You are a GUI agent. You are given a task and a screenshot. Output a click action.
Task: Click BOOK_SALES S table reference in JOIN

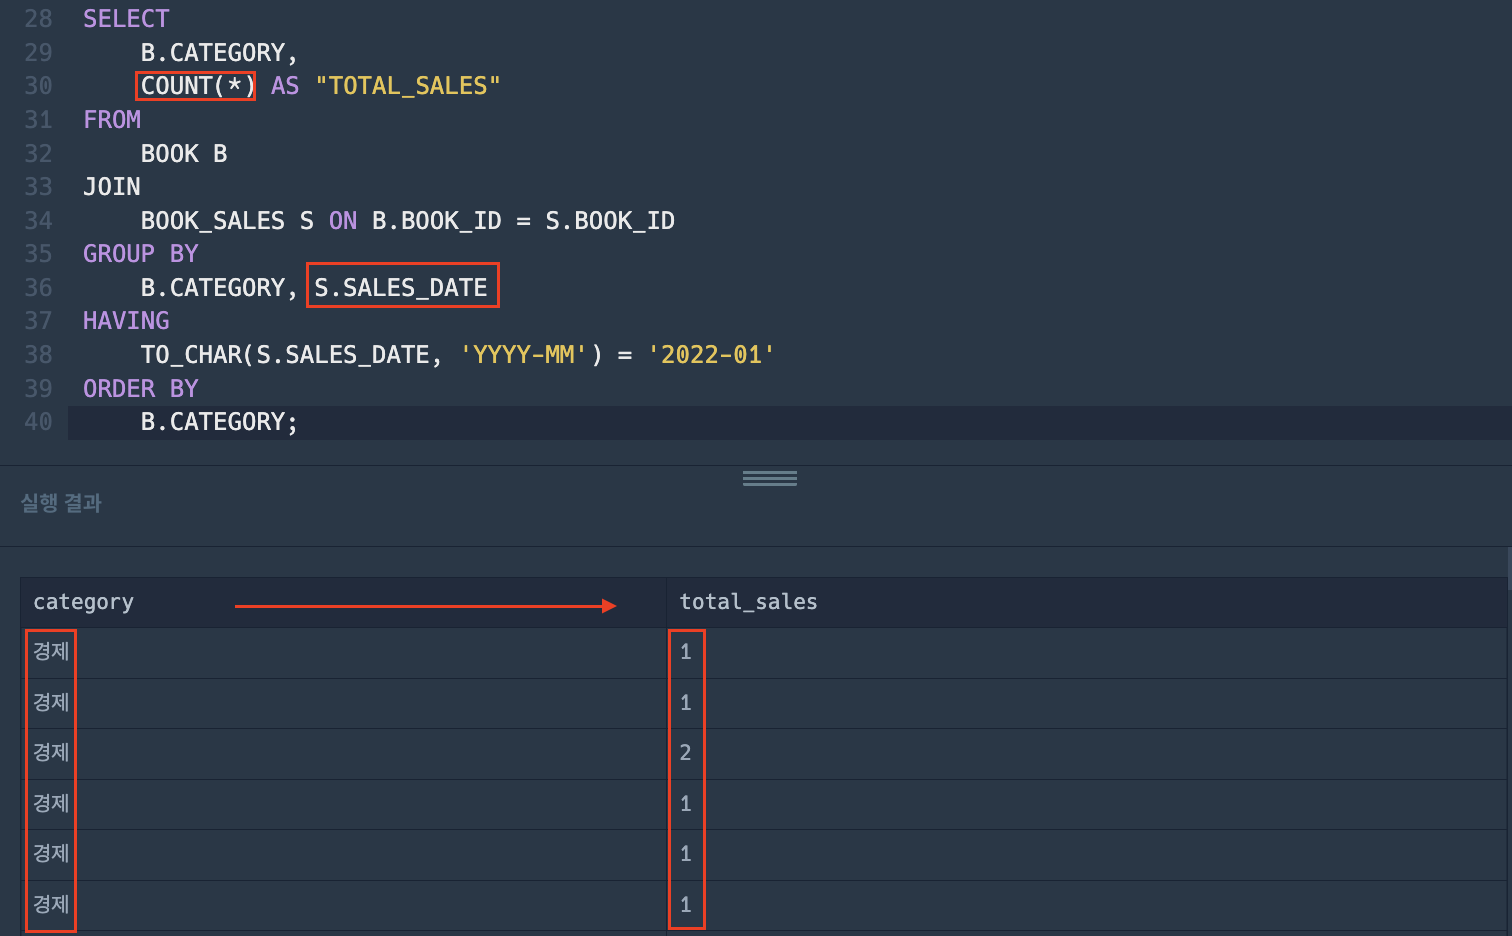tap(227, 221)
